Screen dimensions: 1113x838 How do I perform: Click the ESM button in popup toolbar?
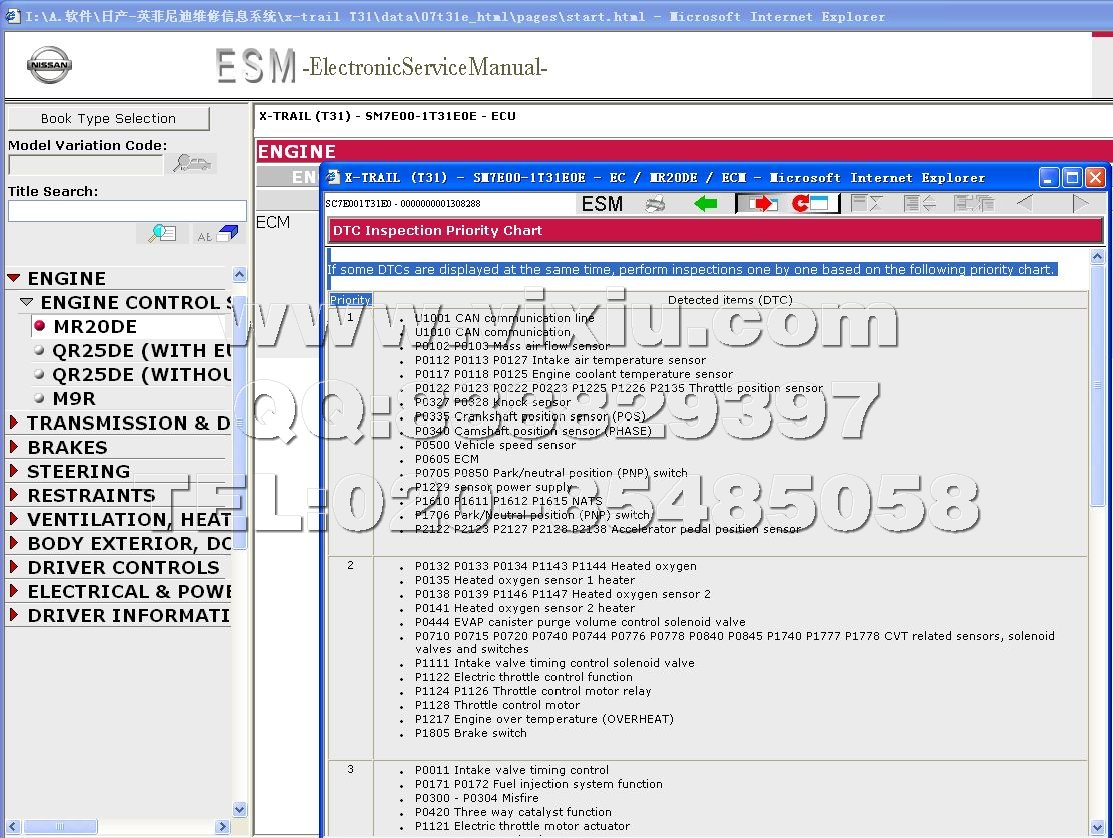coord(602,204)
